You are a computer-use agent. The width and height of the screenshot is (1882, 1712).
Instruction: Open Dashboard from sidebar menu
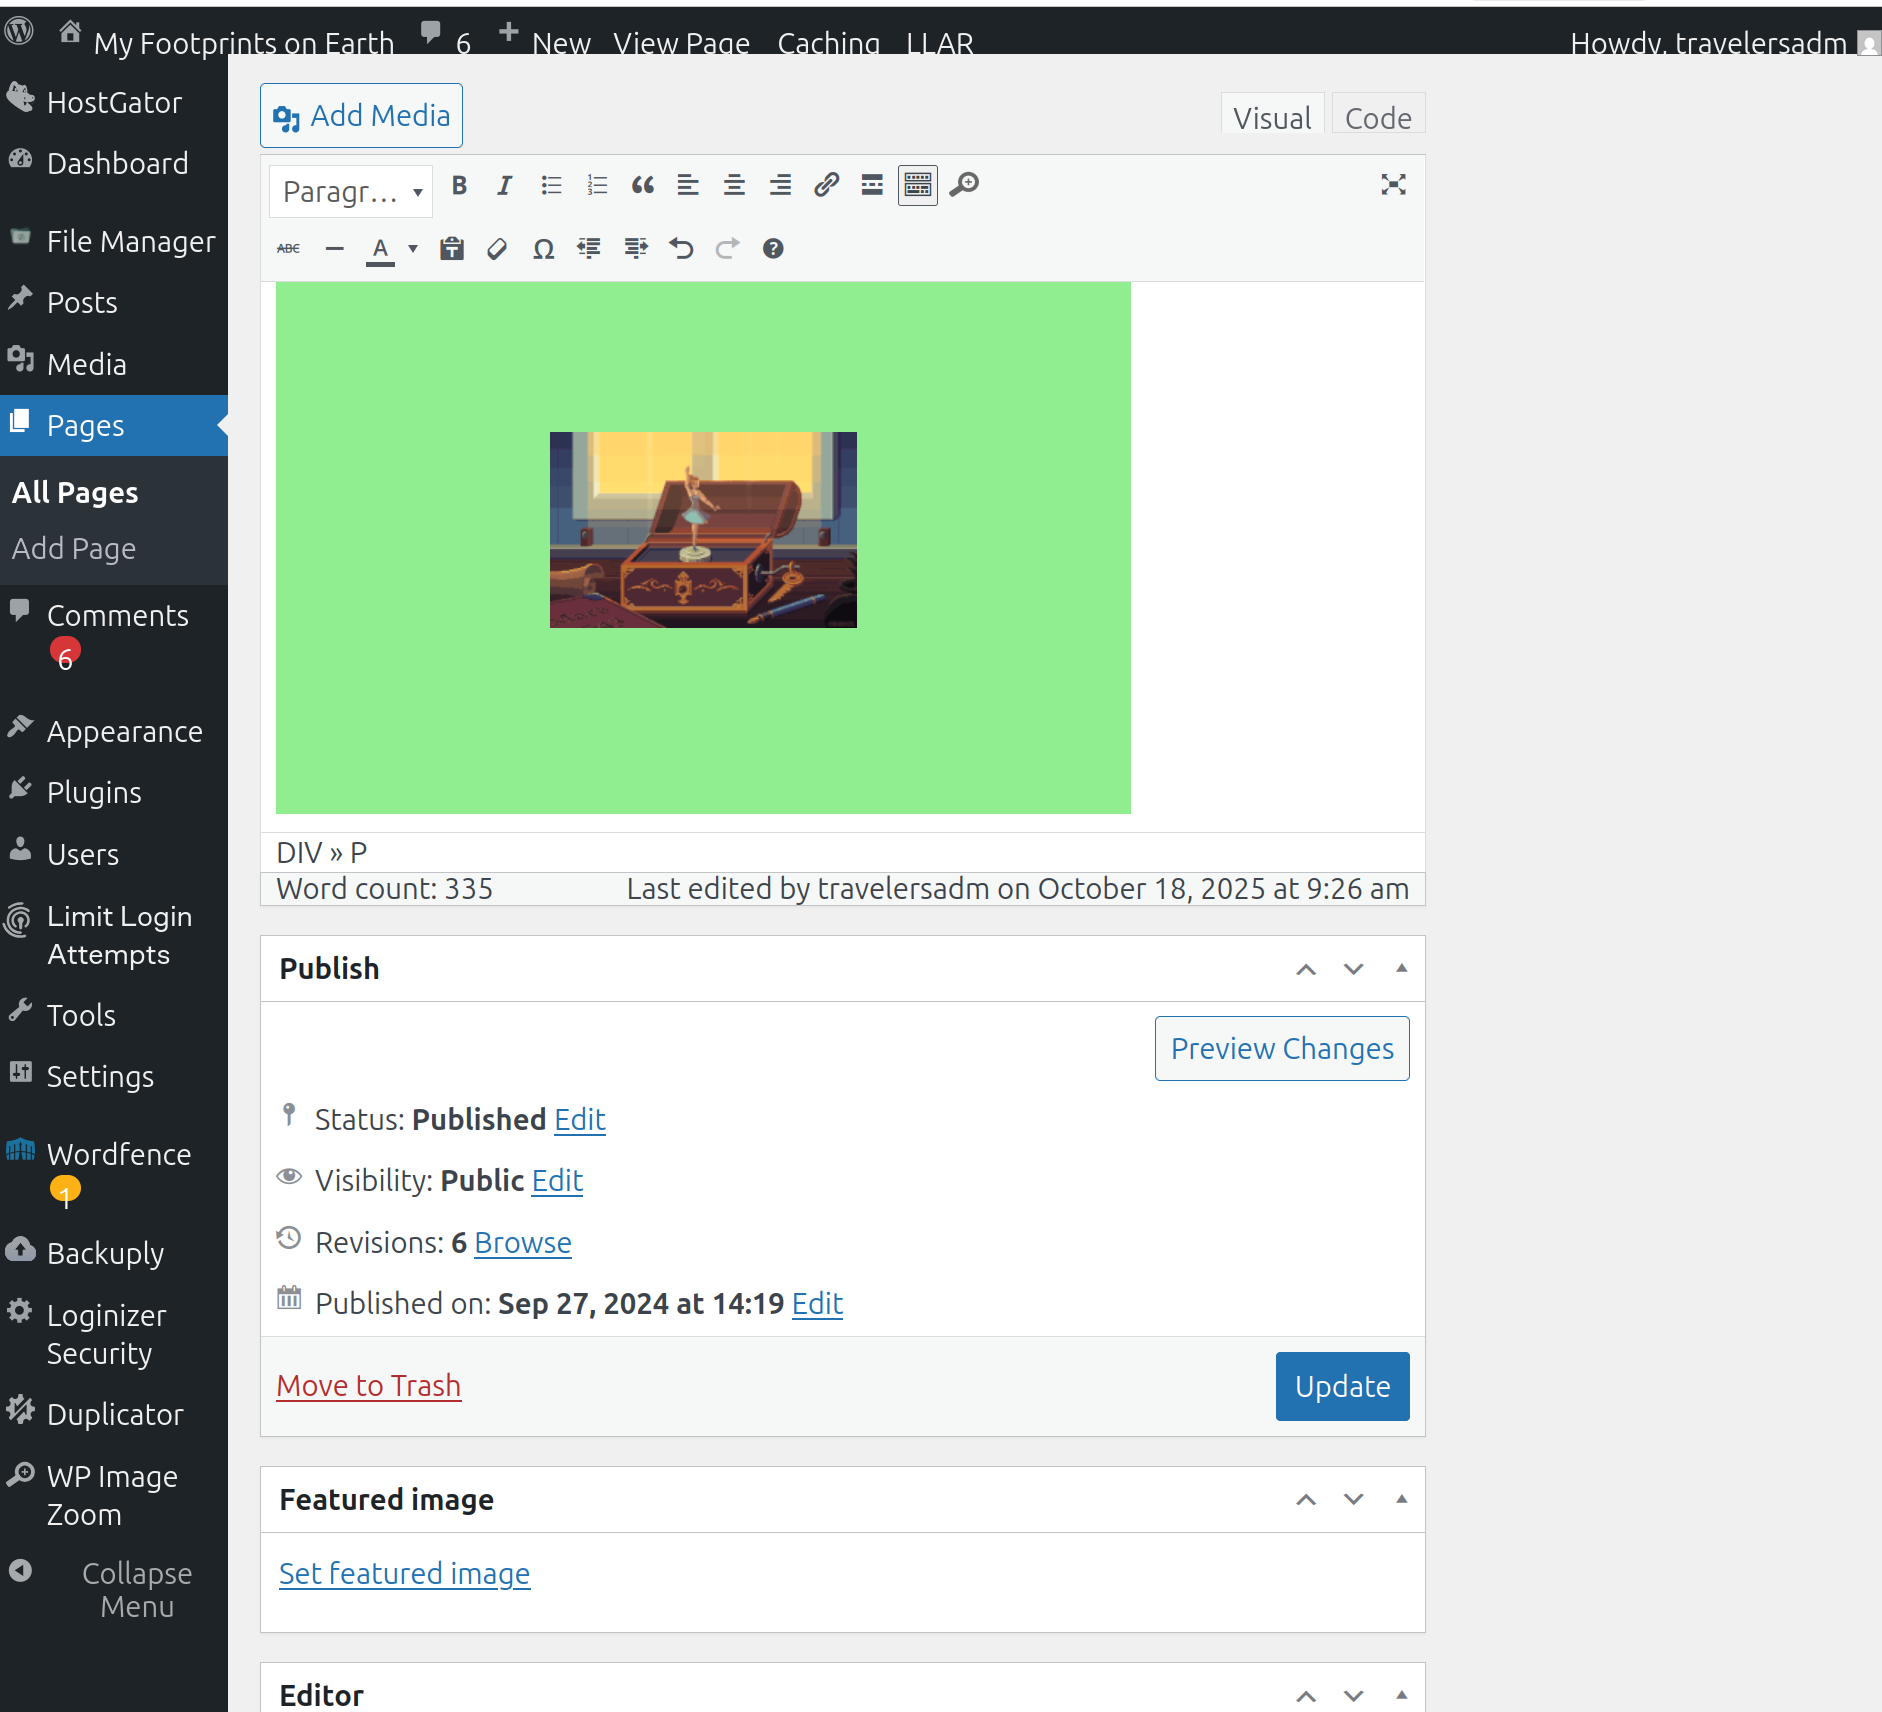click(x=114, y=164)
